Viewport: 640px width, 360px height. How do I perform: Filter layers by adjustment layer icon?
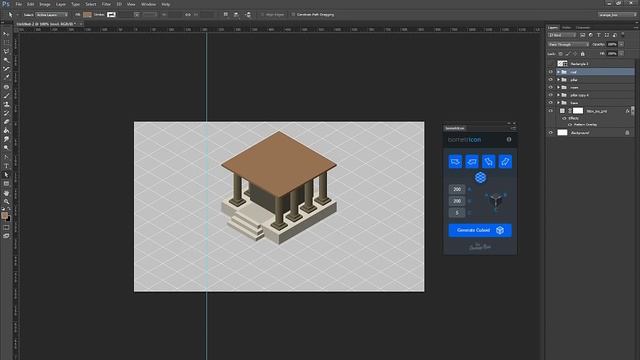pyautogui.click(x=591, y=36)
